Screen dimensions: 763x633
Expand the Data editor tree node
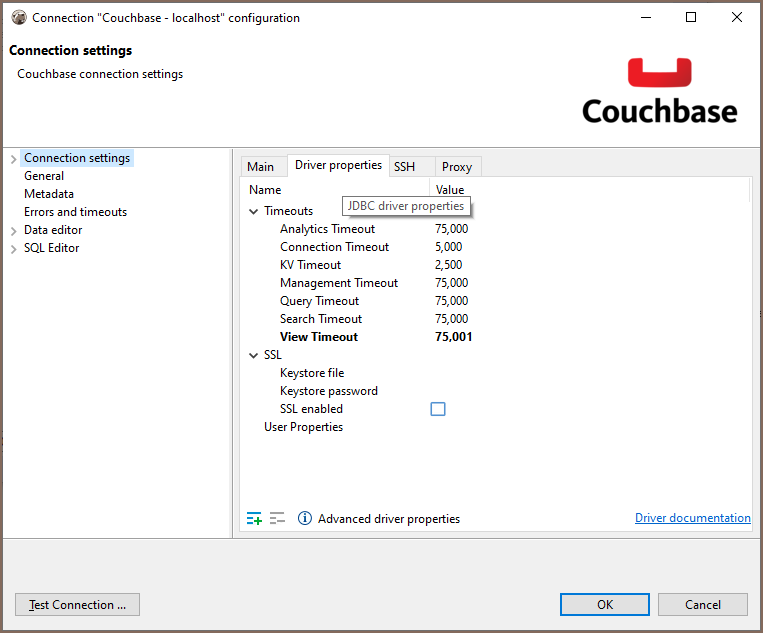pos(13,231)
